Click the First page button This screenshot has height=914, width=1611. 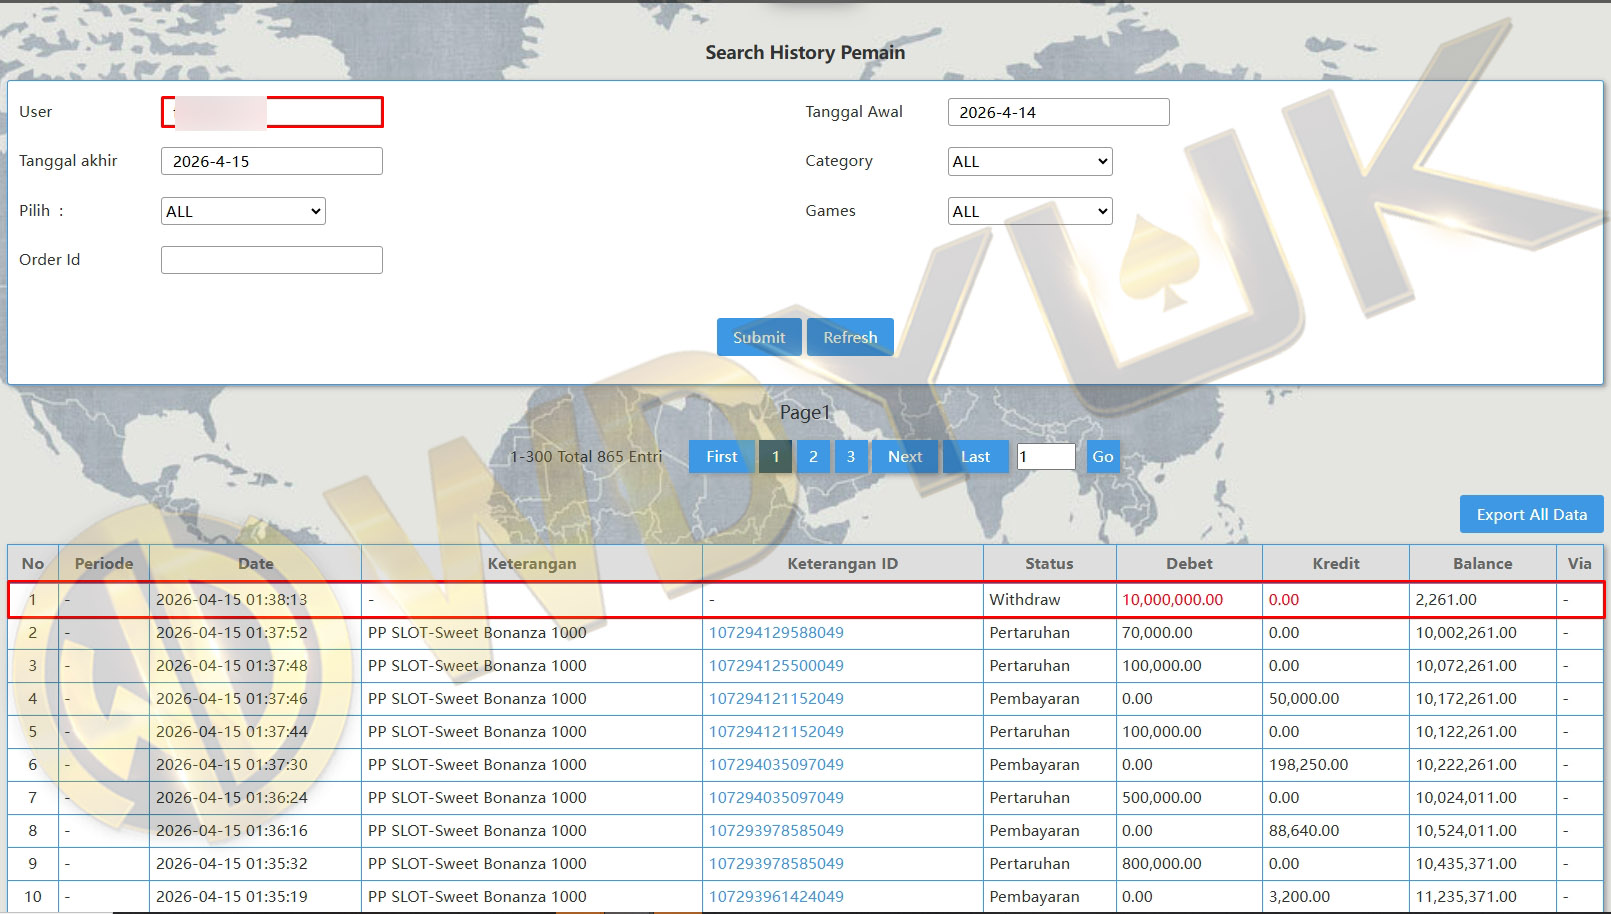point(721,457)
